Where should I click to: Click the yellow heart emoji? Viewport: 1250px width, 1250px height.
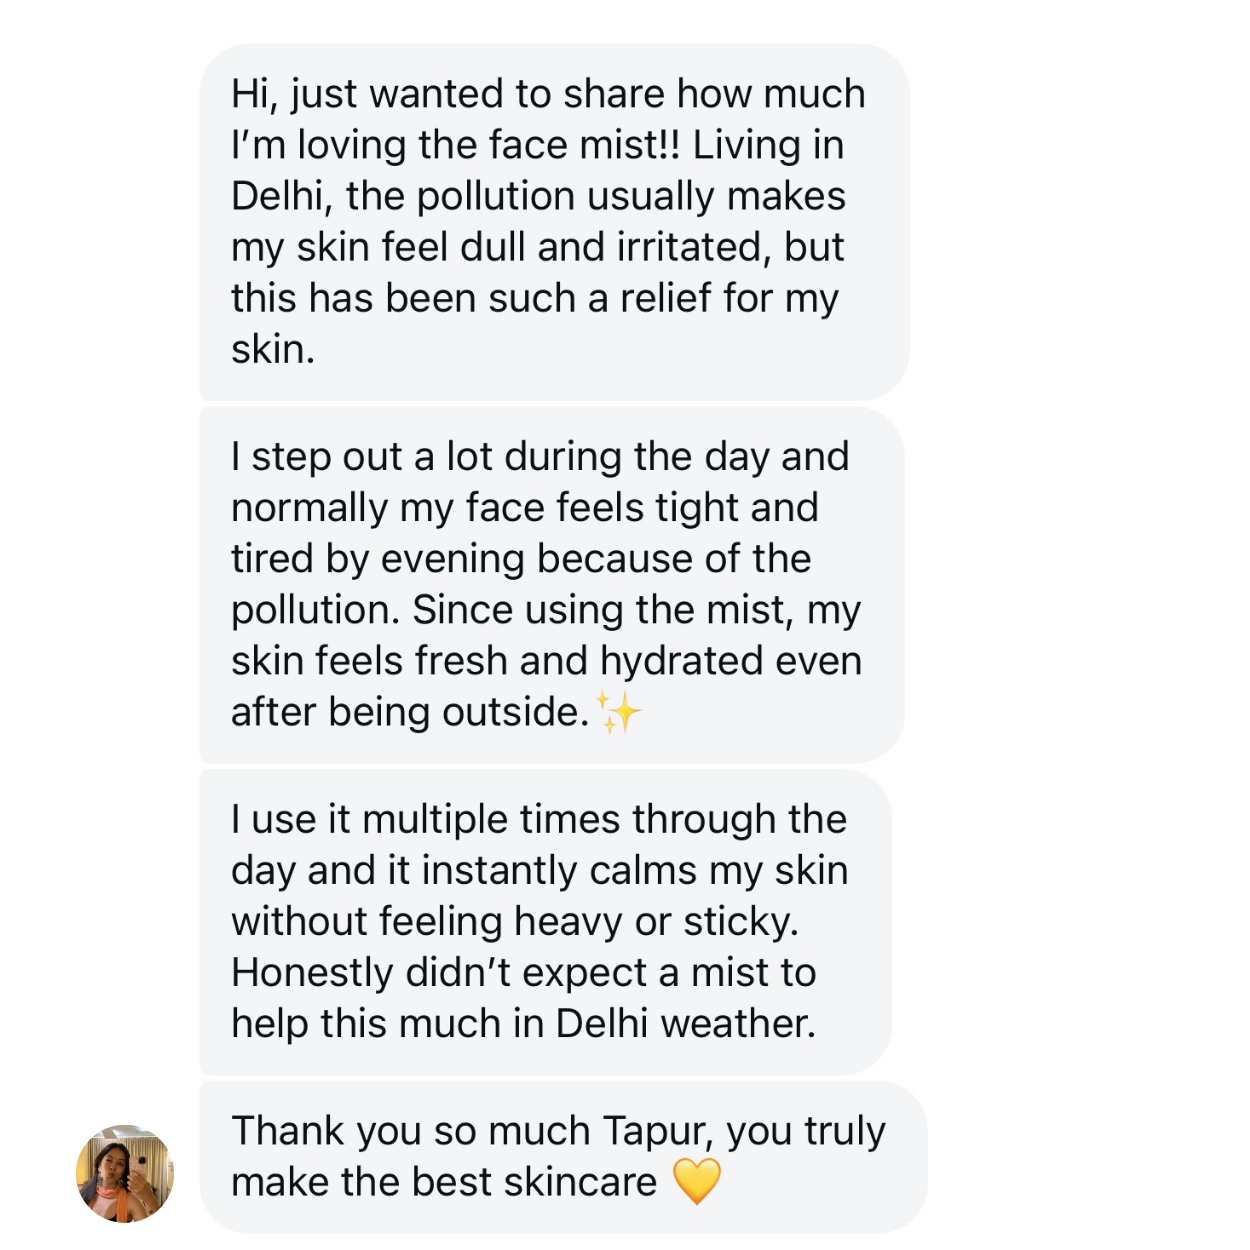697,1181
